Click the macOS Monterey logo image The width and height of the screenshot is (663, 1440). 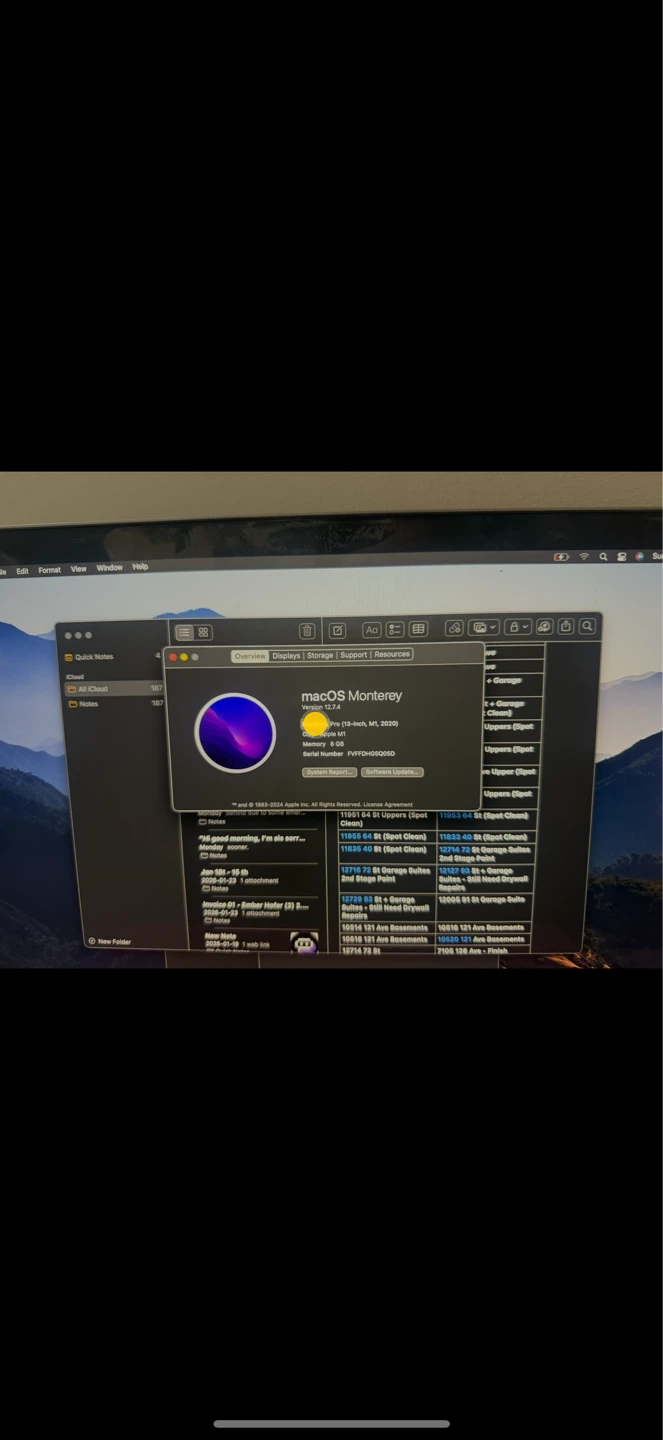(x=235, y=733)
